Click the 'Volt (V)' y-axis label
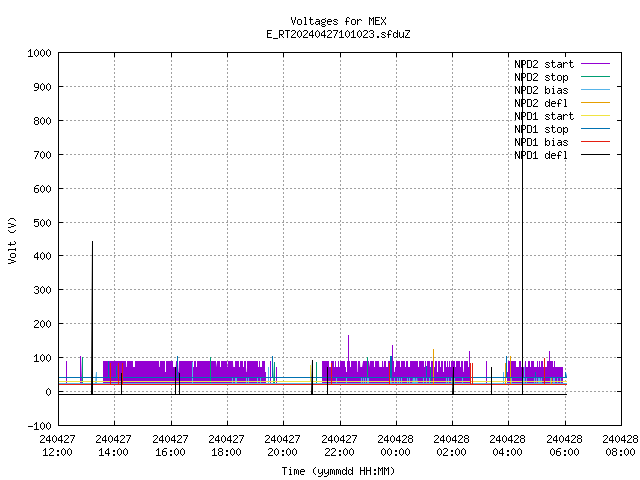The height and width of the screenshot is (480, 640). coord(12,240)
